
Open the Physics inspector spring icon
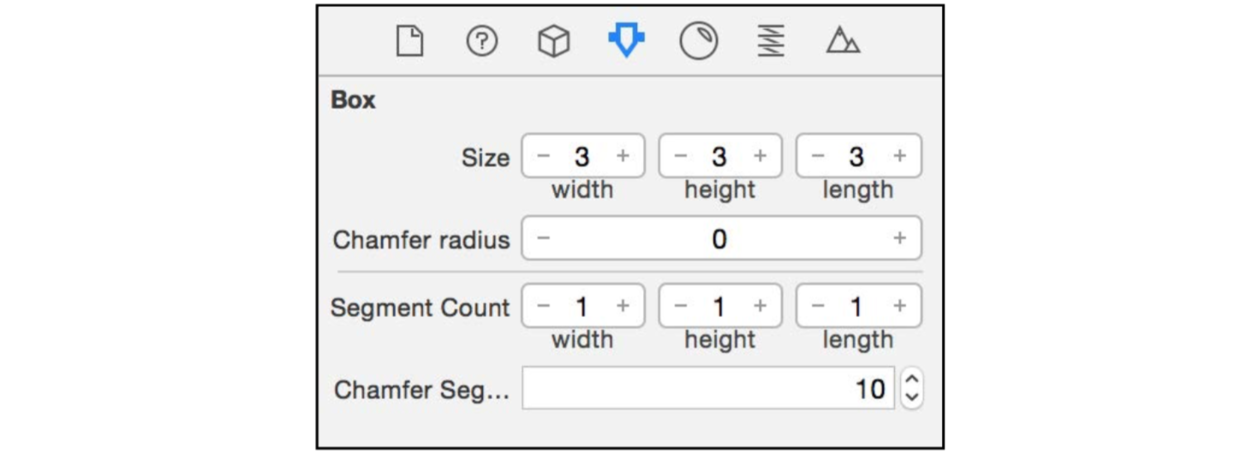pos(771,42)
